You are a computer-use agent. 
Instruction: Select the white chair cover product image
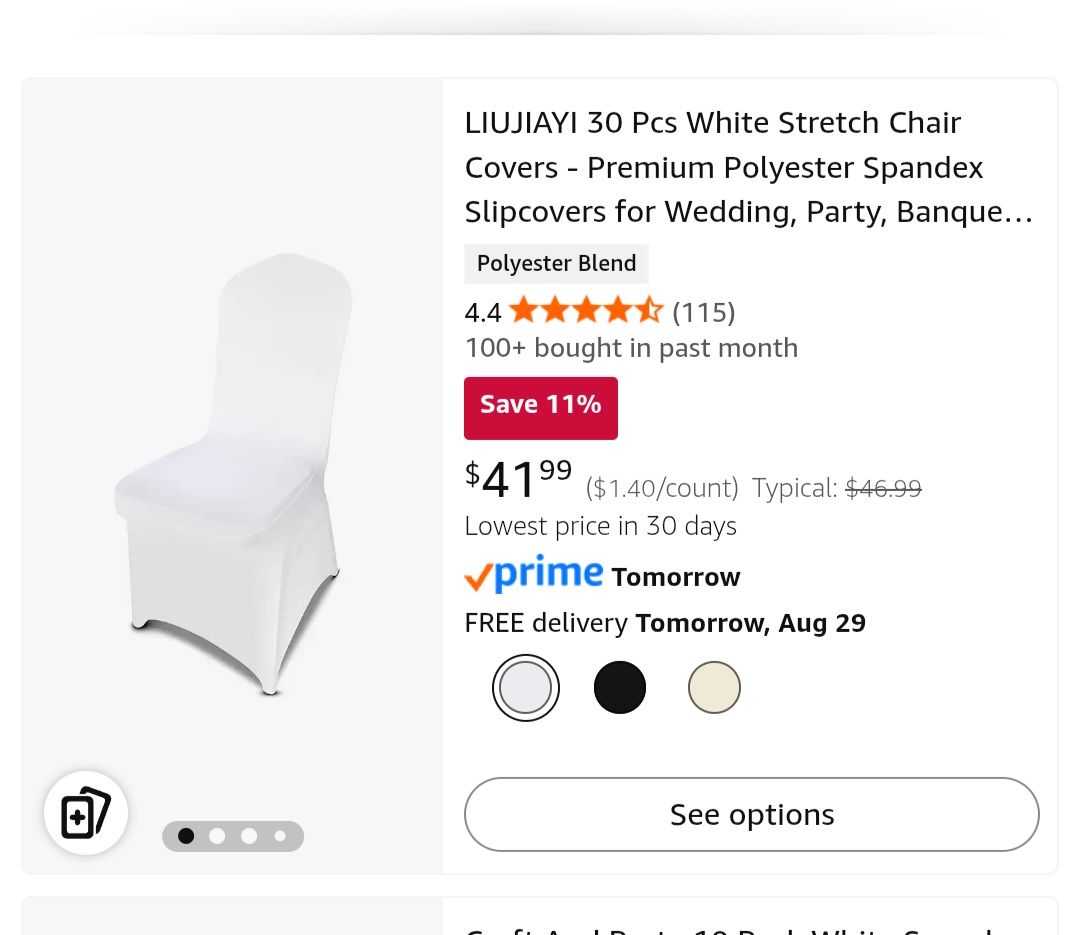tap(230, 470)
